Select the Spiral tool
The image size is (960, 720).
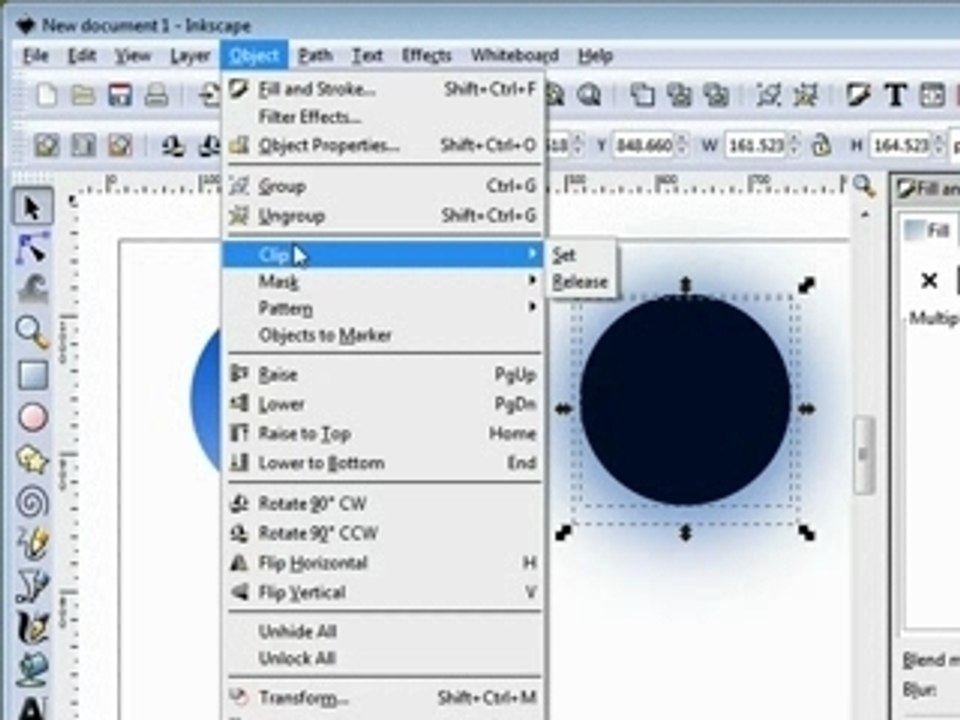tap(32, 501)
